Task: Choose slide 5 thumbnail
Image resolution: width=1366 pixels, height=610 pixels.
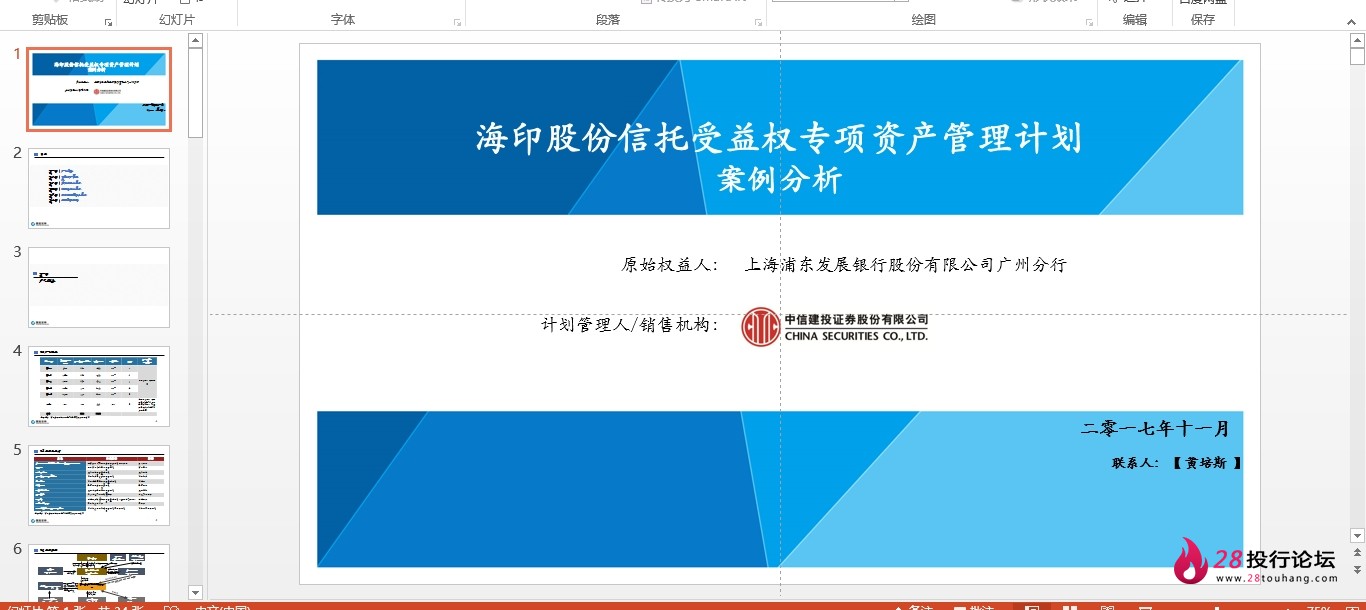Action: 99,485
